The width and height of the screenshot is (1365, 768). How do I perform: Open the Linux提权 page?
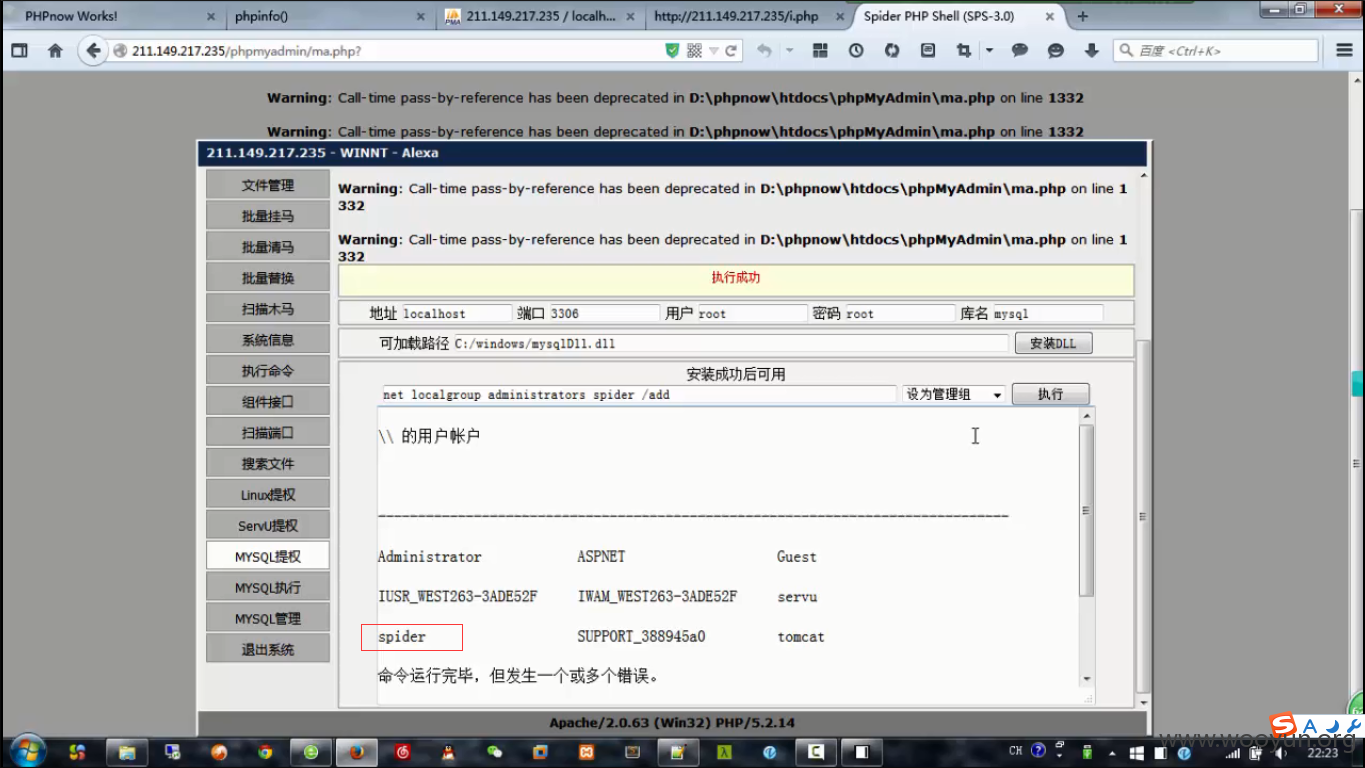(x=267, y=495)
